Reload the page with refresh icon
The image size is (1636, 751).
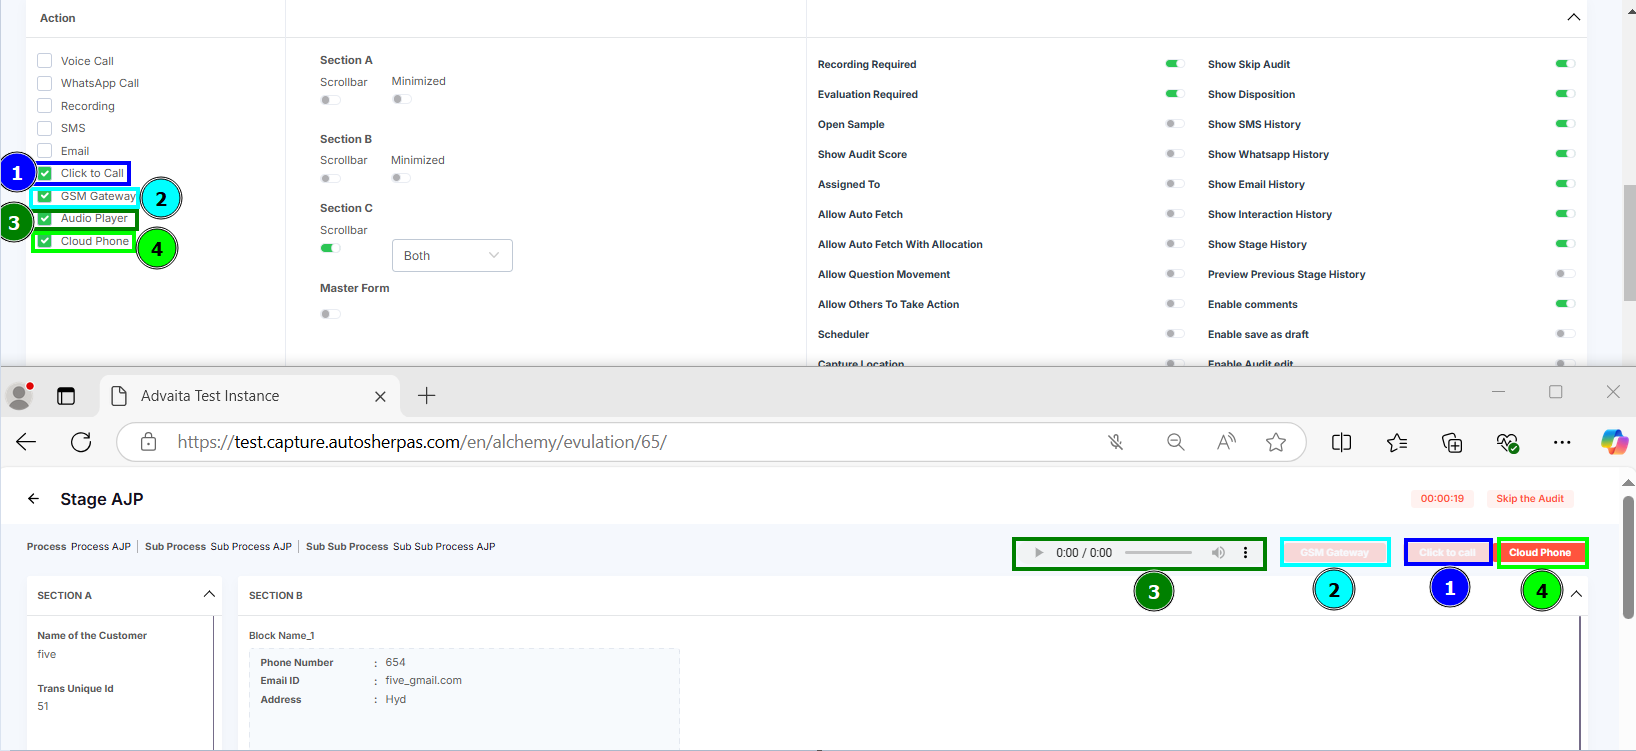(81, 442)
